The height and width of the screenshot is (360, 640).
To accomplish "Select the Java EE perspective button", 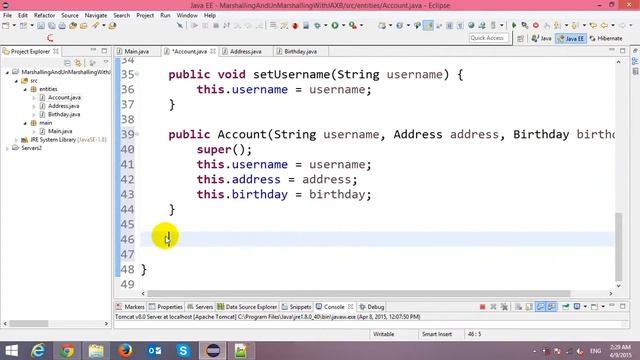I will (x=571, y=38).
